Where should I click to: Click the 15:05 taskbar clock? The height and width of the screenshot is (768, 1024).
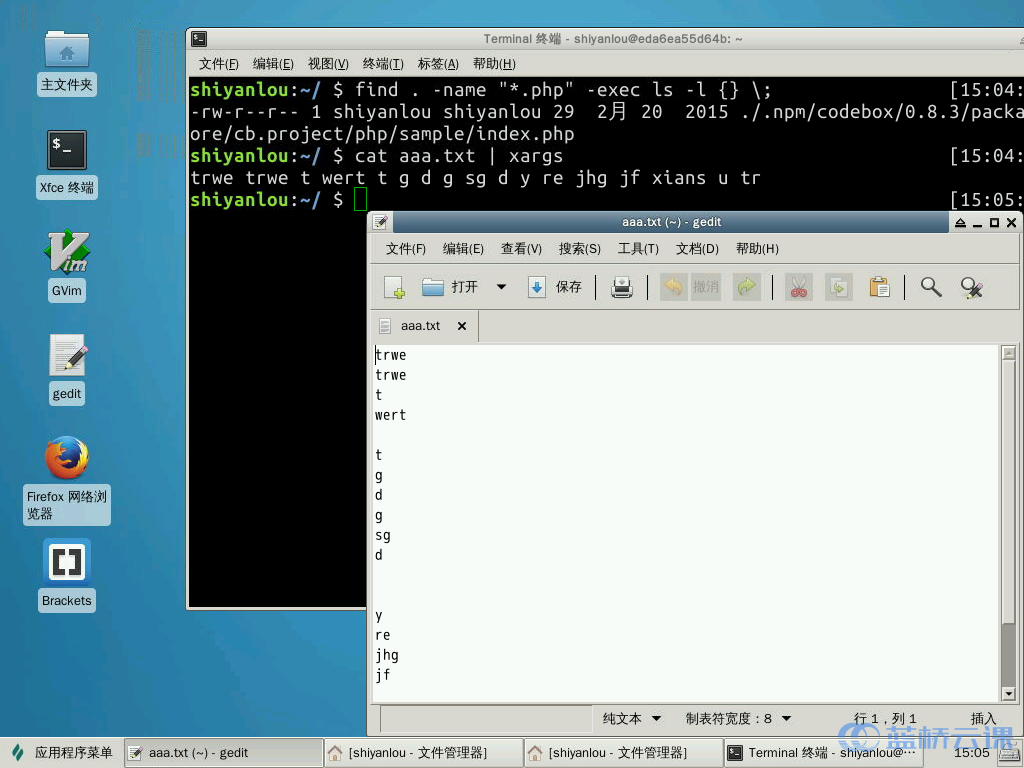[972, 753]
